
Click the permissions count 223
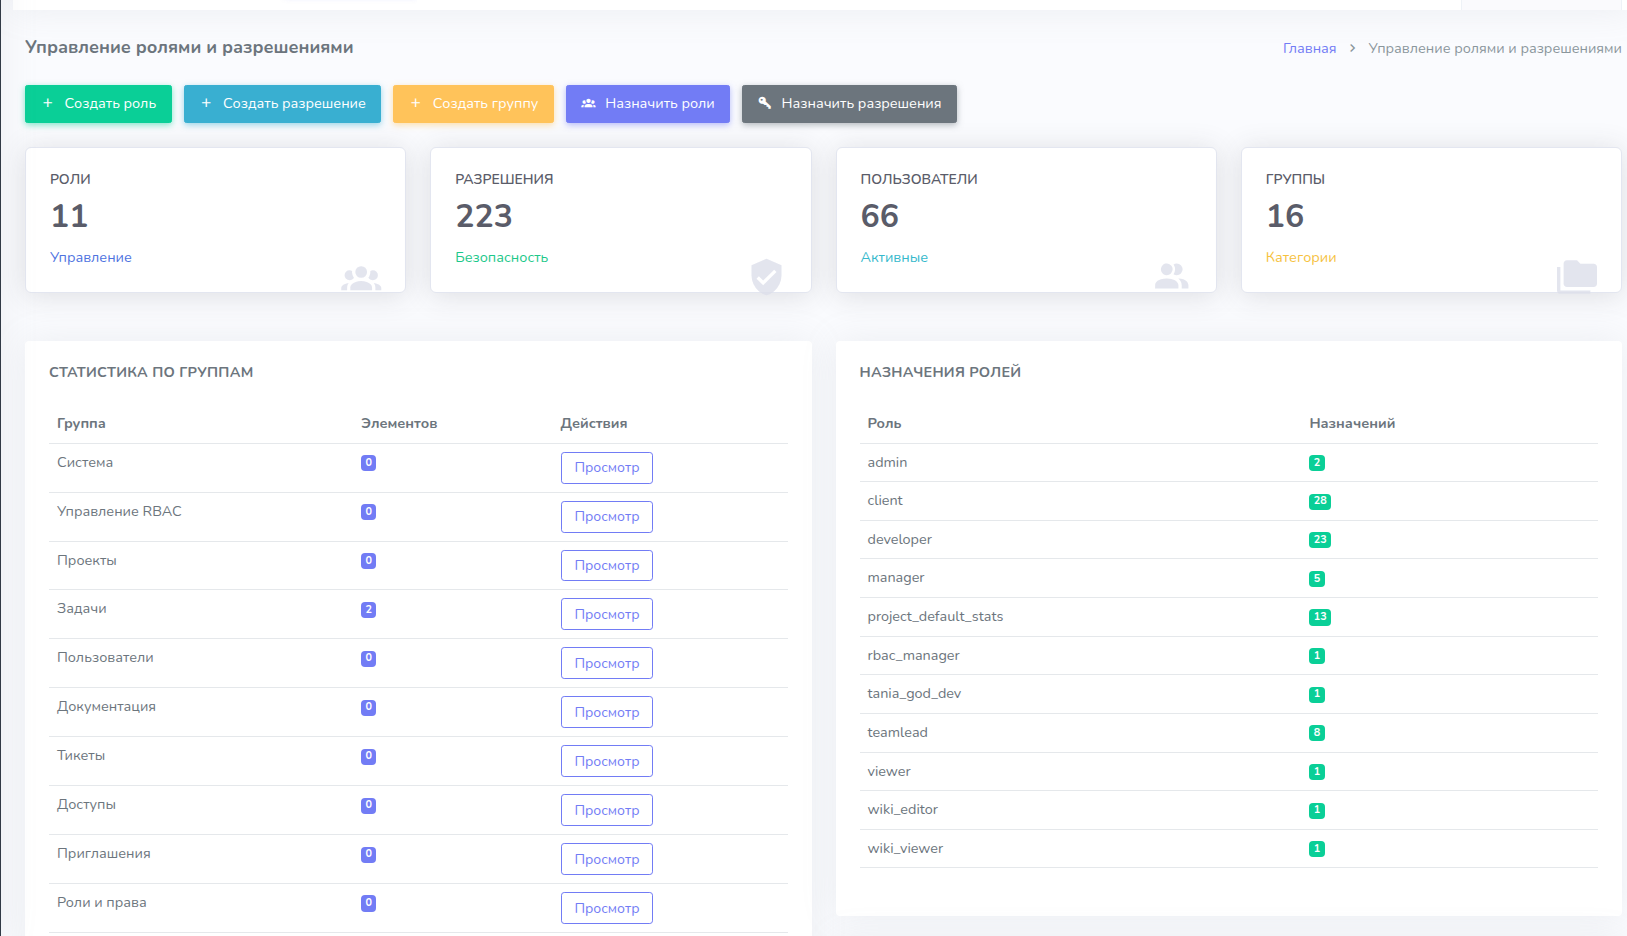point(484,216)
